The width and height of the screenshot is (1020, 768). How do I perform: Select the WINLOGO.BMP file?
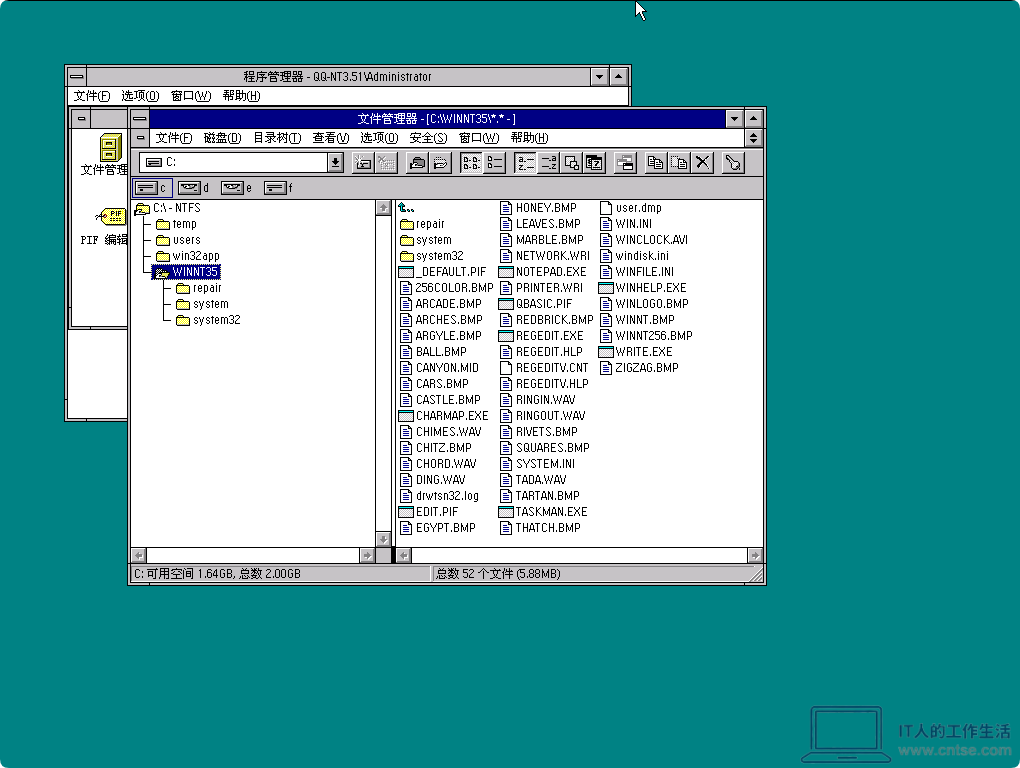(644, 304)
